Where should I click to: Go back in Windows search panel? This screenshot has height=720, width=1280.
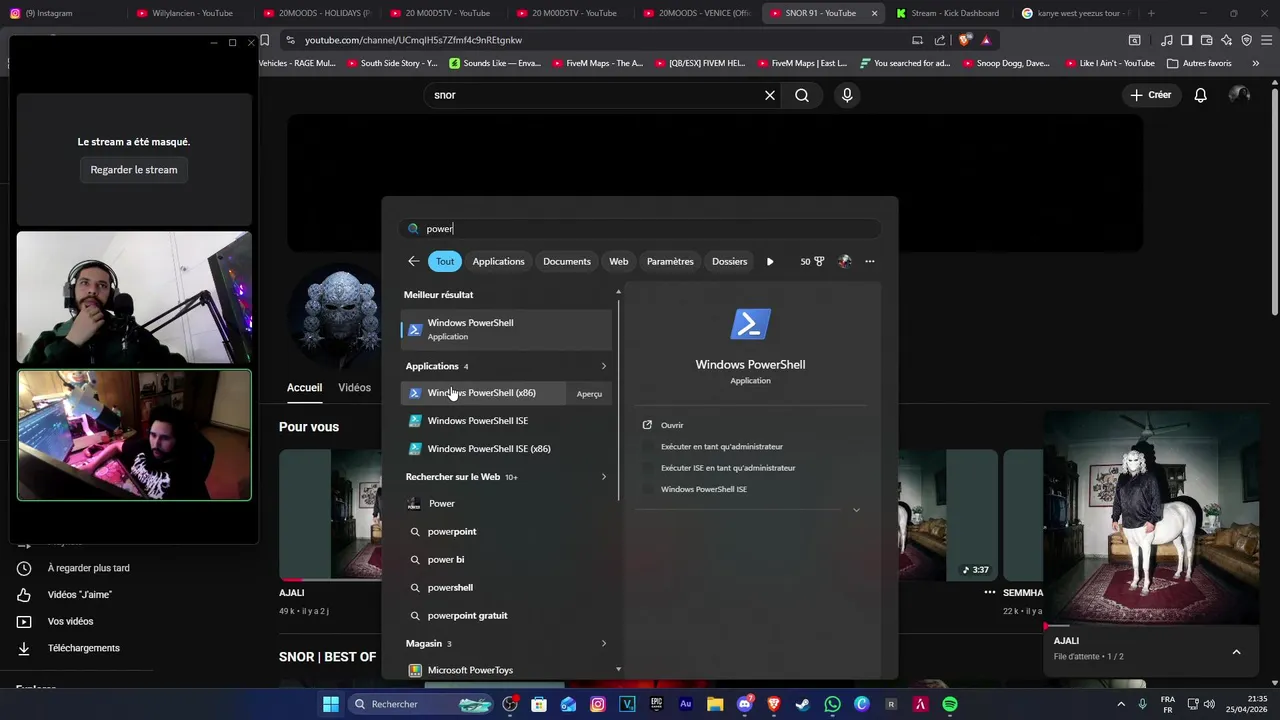tap(414, 261)
